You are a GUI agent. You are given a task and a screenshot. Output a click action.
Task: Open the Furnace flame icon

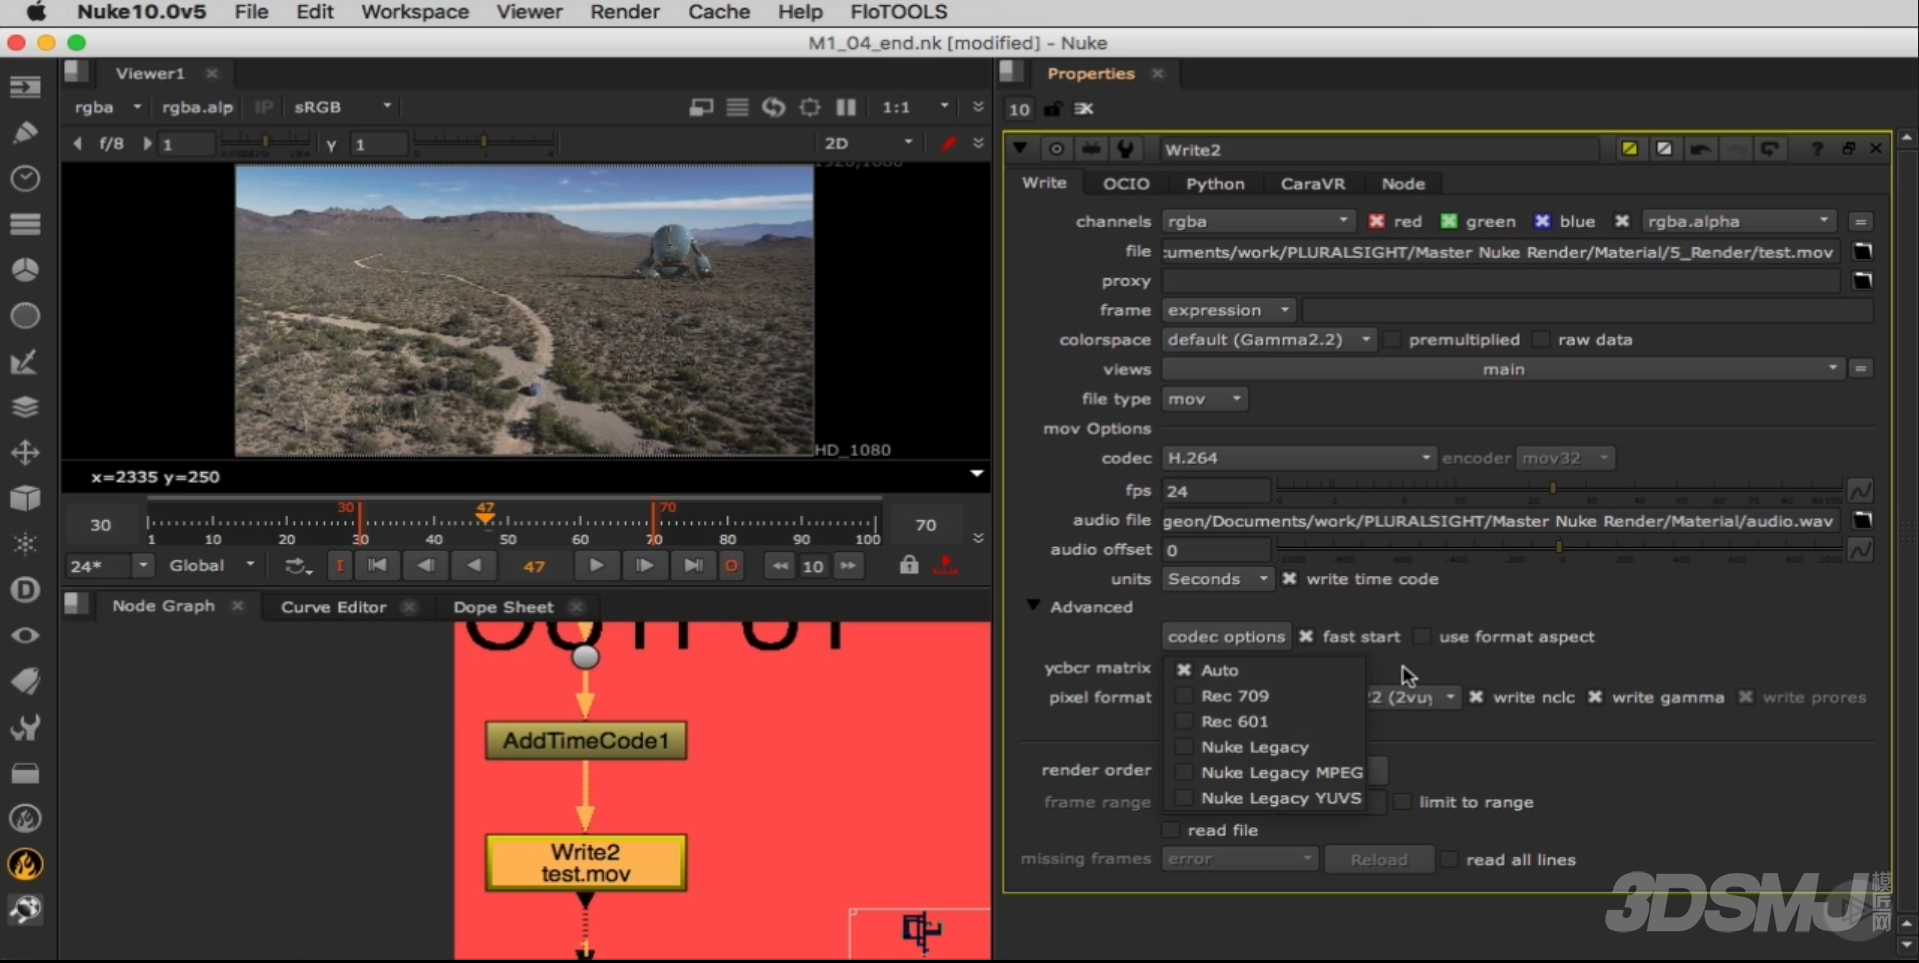coord(25,864)
